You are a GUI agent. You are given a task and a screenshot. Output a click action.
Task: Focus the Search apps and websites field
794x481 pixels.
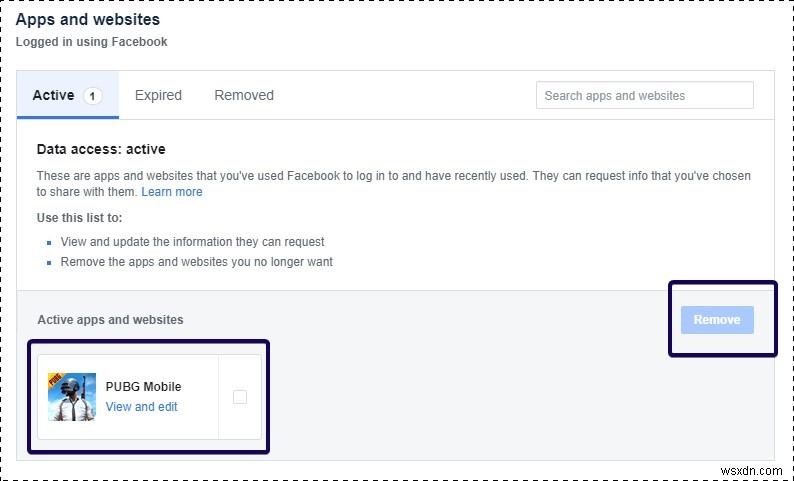click(x=645, y=96)
